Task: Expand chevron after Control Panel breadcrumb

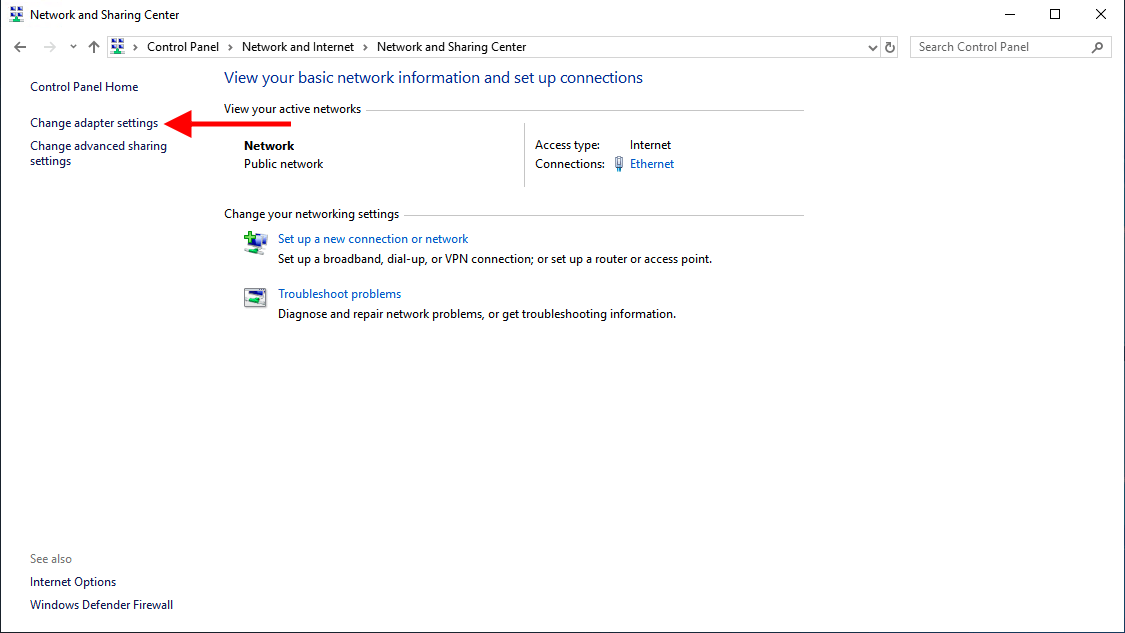Action: [230, 47]
